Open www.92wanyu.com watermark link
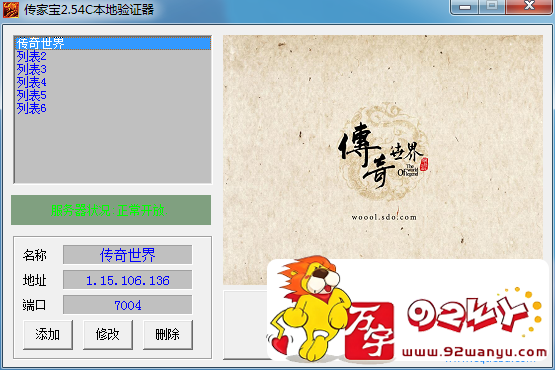This screenshot has width=555, height=370. point(474,352)
